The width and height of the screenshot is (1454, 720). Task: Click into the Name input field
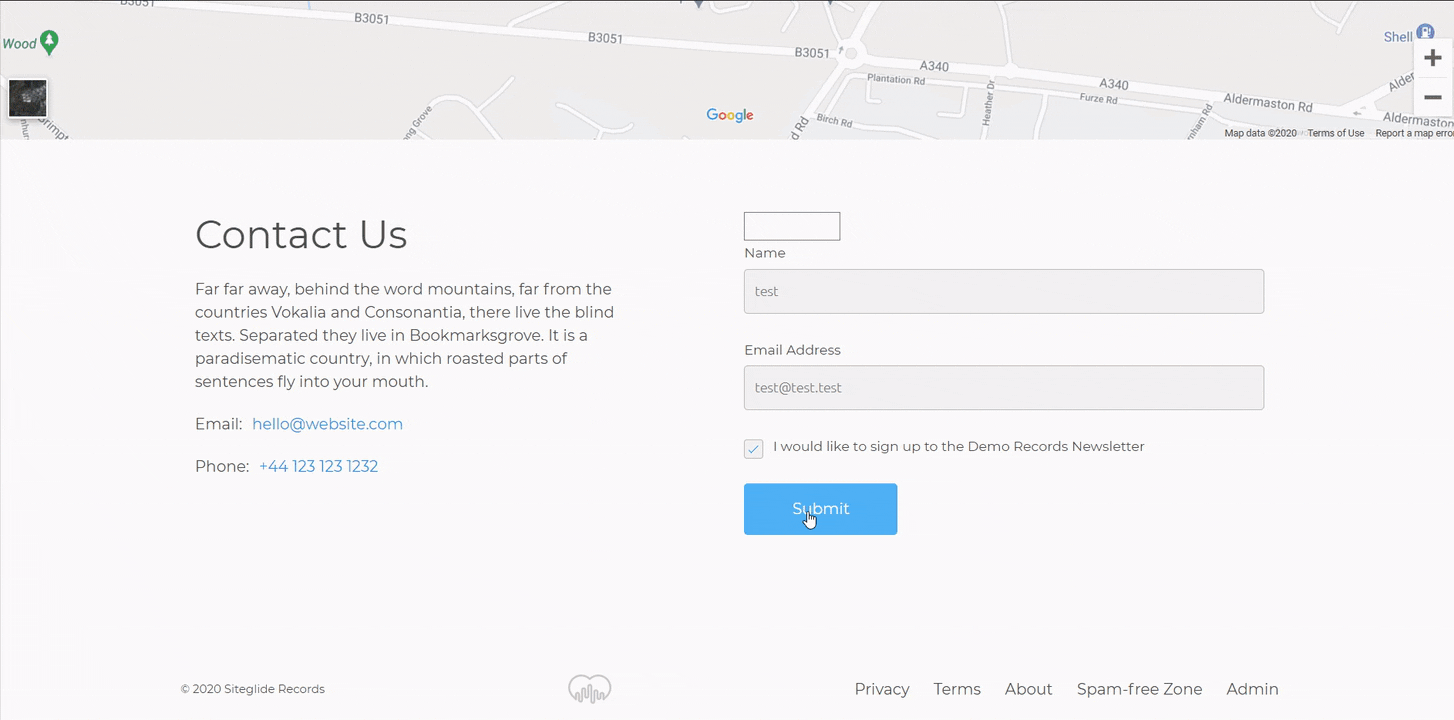(1003, 291)
